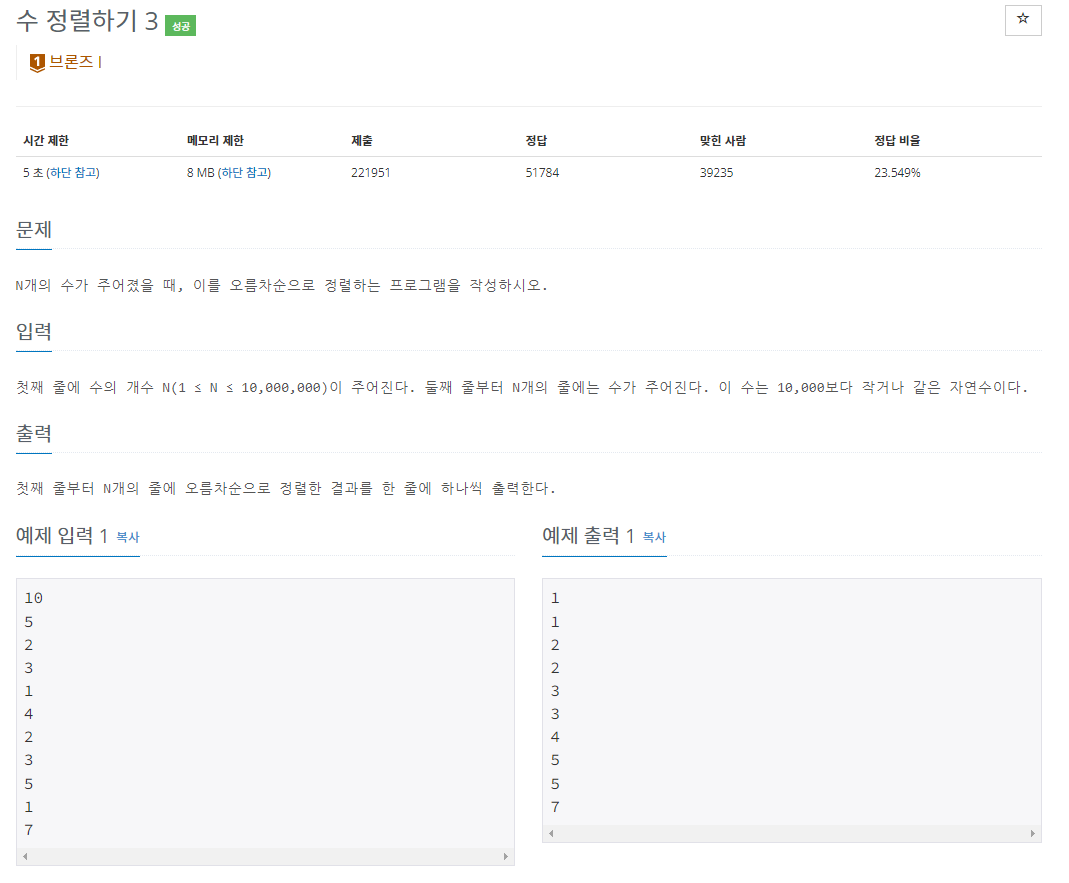Click the left scroll arrow under sample output
This screenshot has width=1069, height=883.
(x=550, y=832)
